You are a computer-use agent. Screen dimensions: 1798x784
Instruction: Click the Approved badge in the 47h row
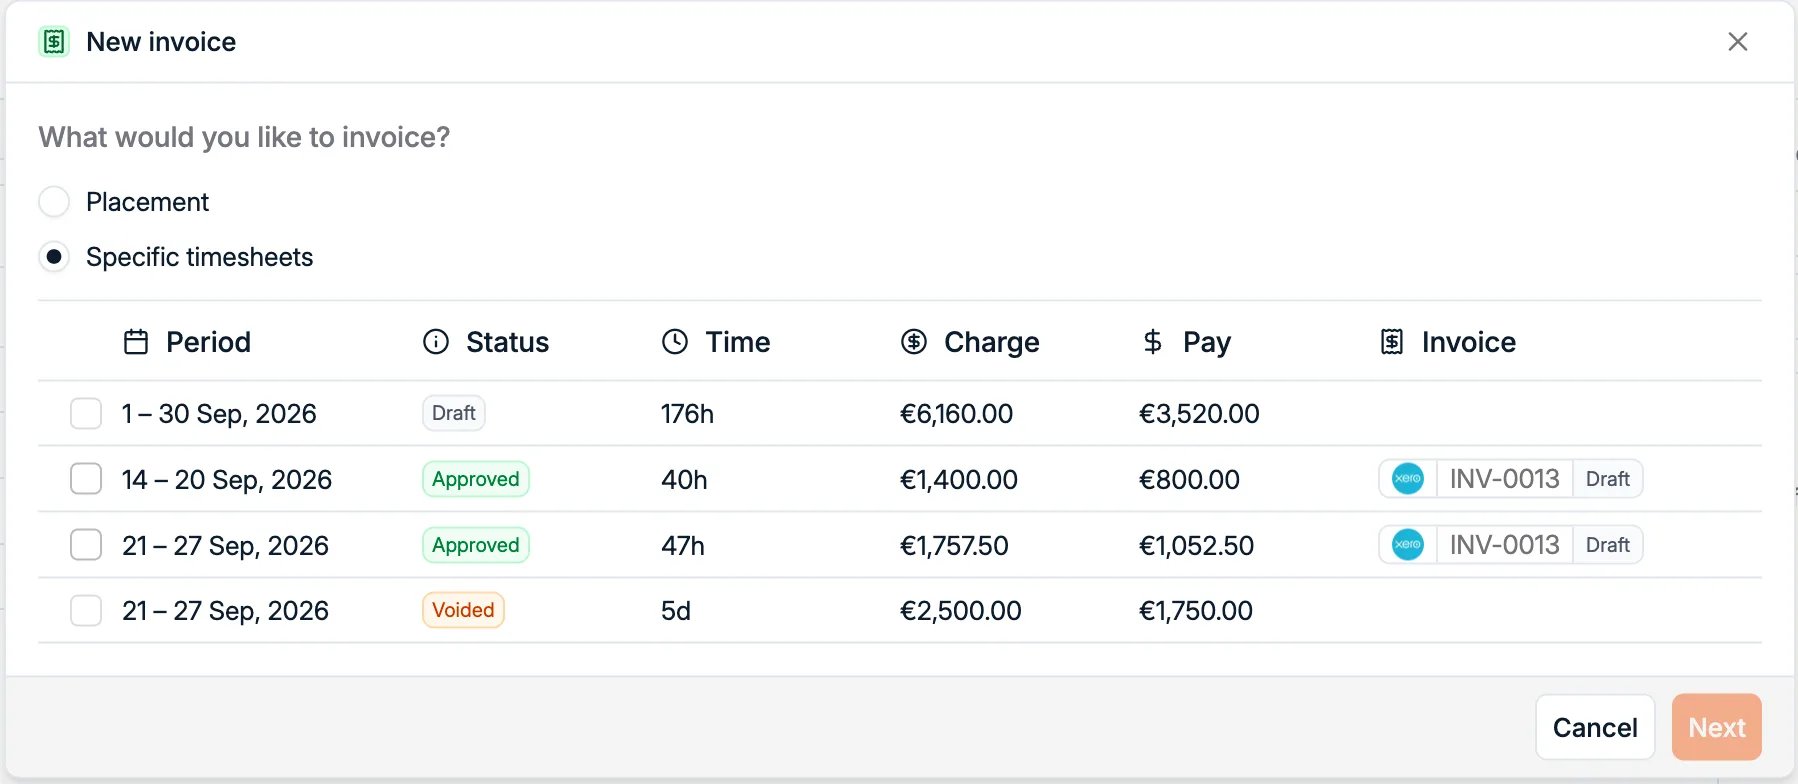[476, 545]
